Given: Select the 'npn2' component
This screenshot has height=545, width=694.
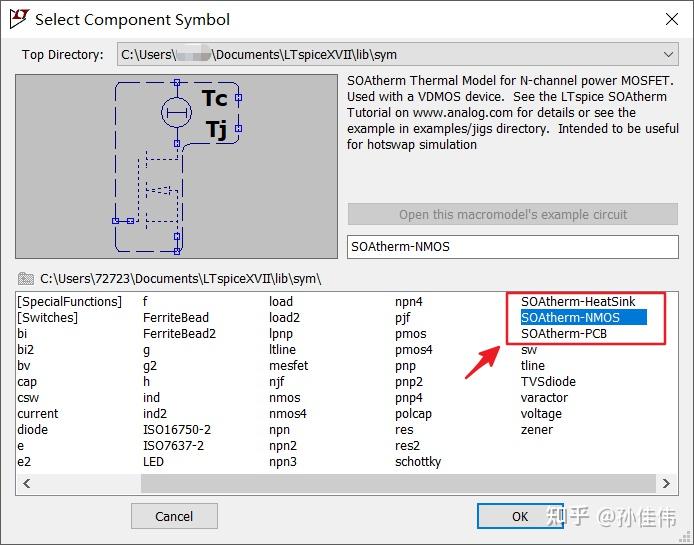Looking at the screenshot, I should [x=283, y=446].
